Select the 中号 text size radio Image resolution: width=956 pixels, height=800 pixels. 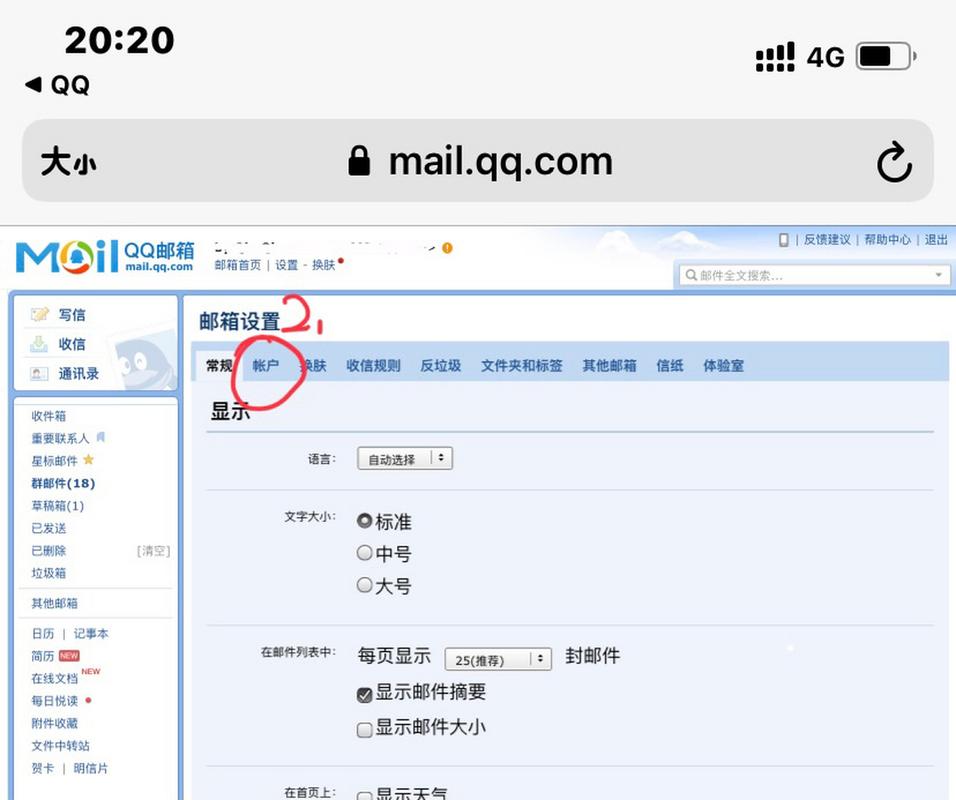364,553
